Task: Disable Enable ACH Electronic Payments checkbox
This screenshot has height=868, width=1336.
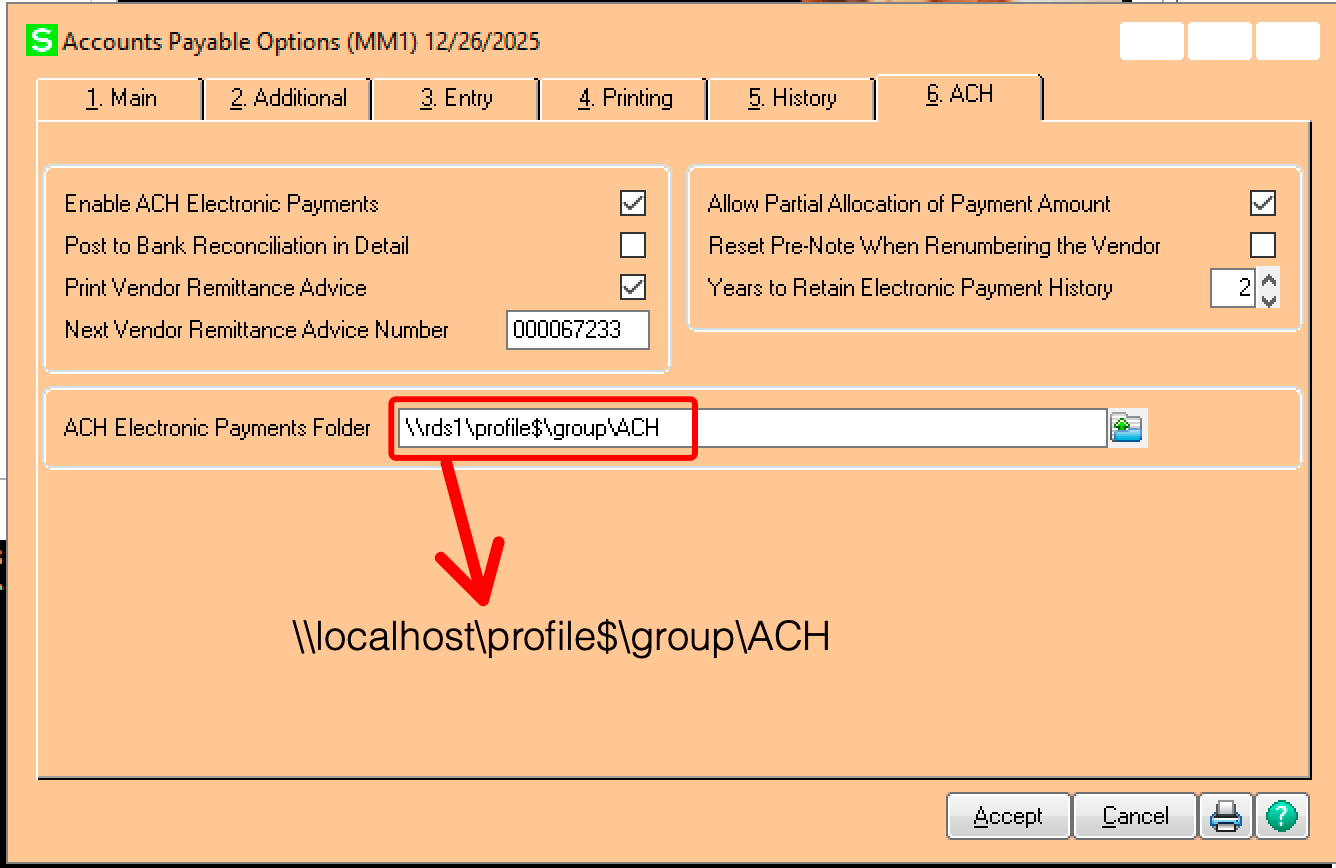Action: (632, 204)
